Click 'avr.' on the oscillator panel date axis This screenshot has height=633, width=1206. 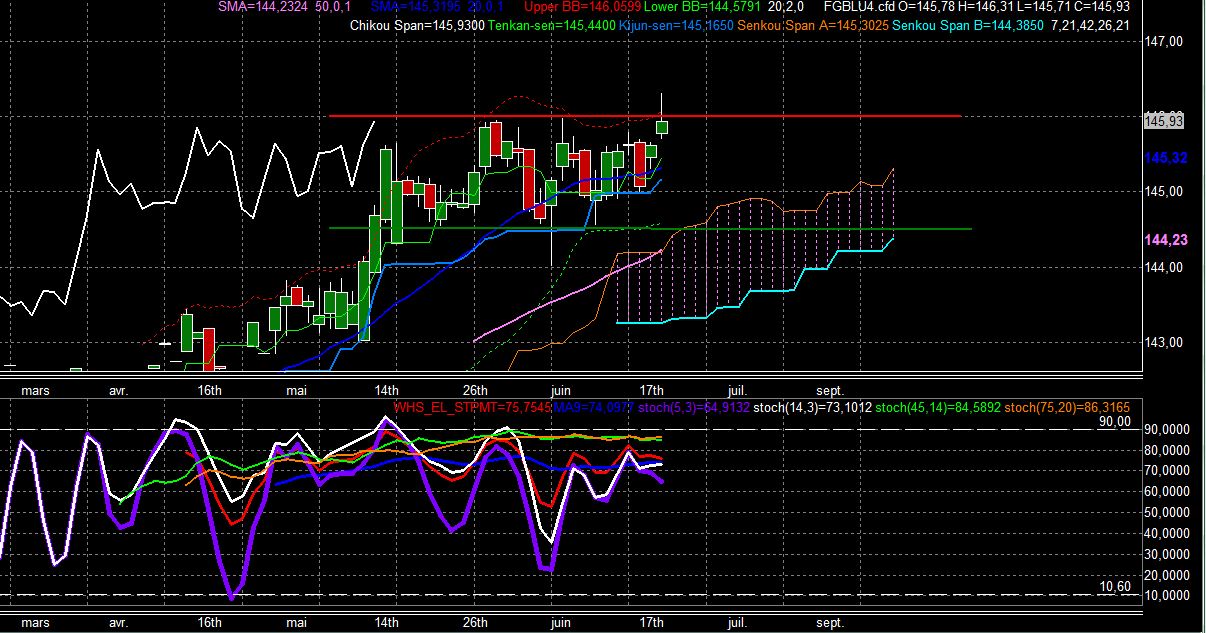pos(118,622)
